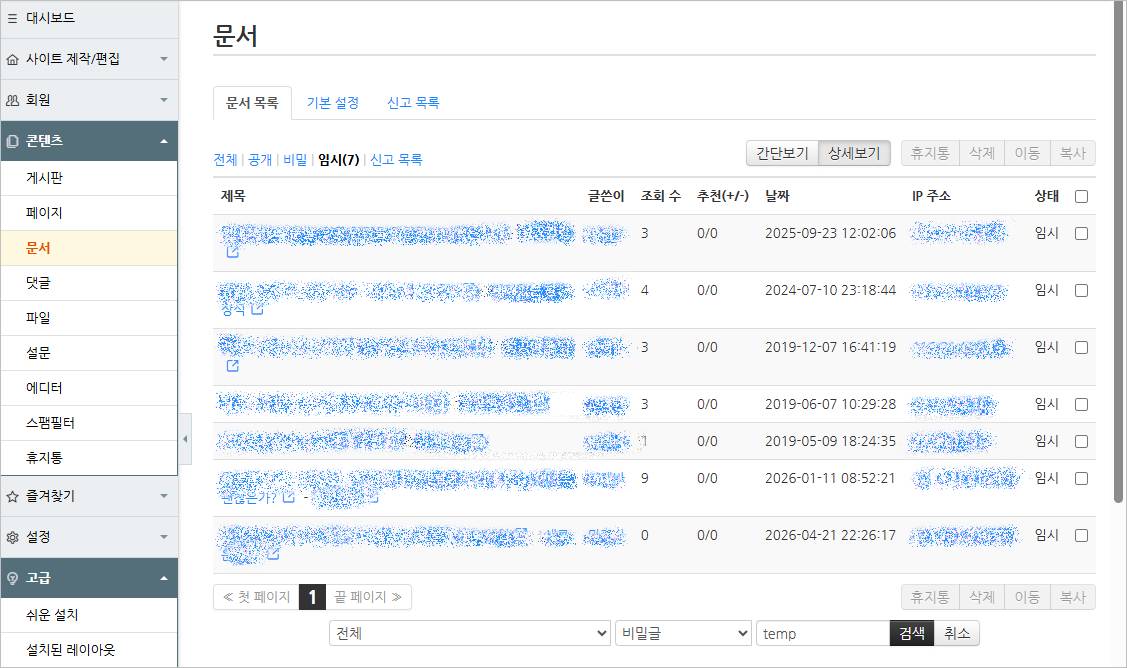This screenshot has width=1127, height=668.
Task: Click the gear icon next to 설정
Action: coord(12,537)
